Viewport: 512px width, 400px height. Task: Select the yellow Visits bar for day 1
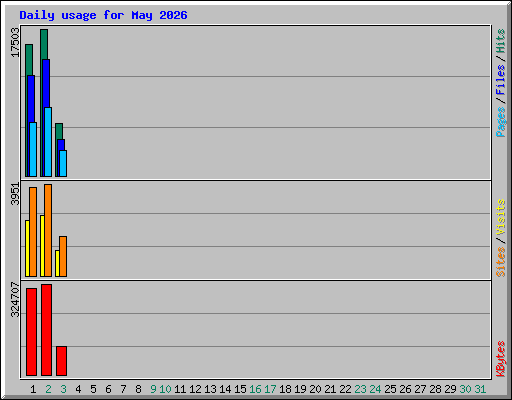pyautogui.click(x=27, y=248)
